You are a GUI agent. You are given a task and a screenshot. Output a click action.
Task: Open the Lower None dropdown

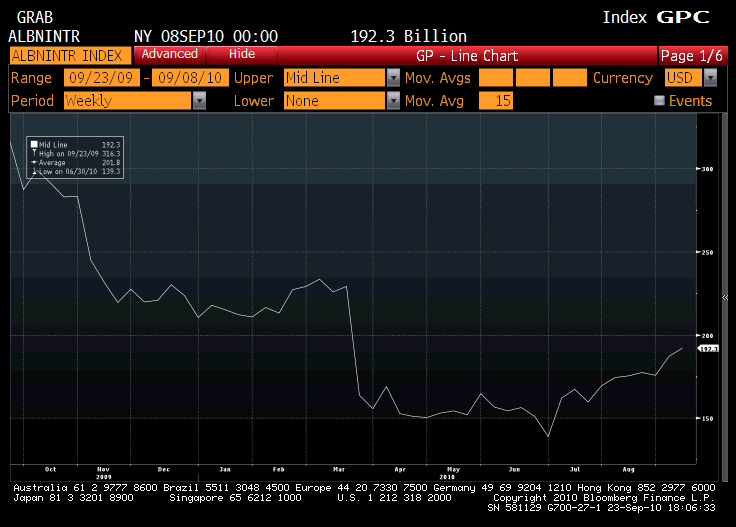point(393,100)
